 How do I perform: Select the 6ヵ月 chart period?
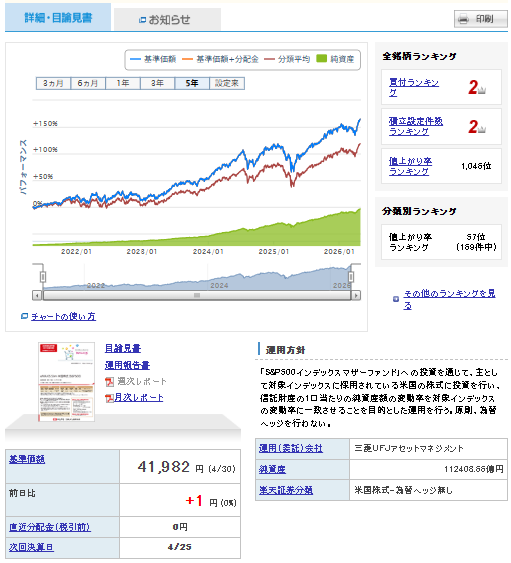coord(88,83)
